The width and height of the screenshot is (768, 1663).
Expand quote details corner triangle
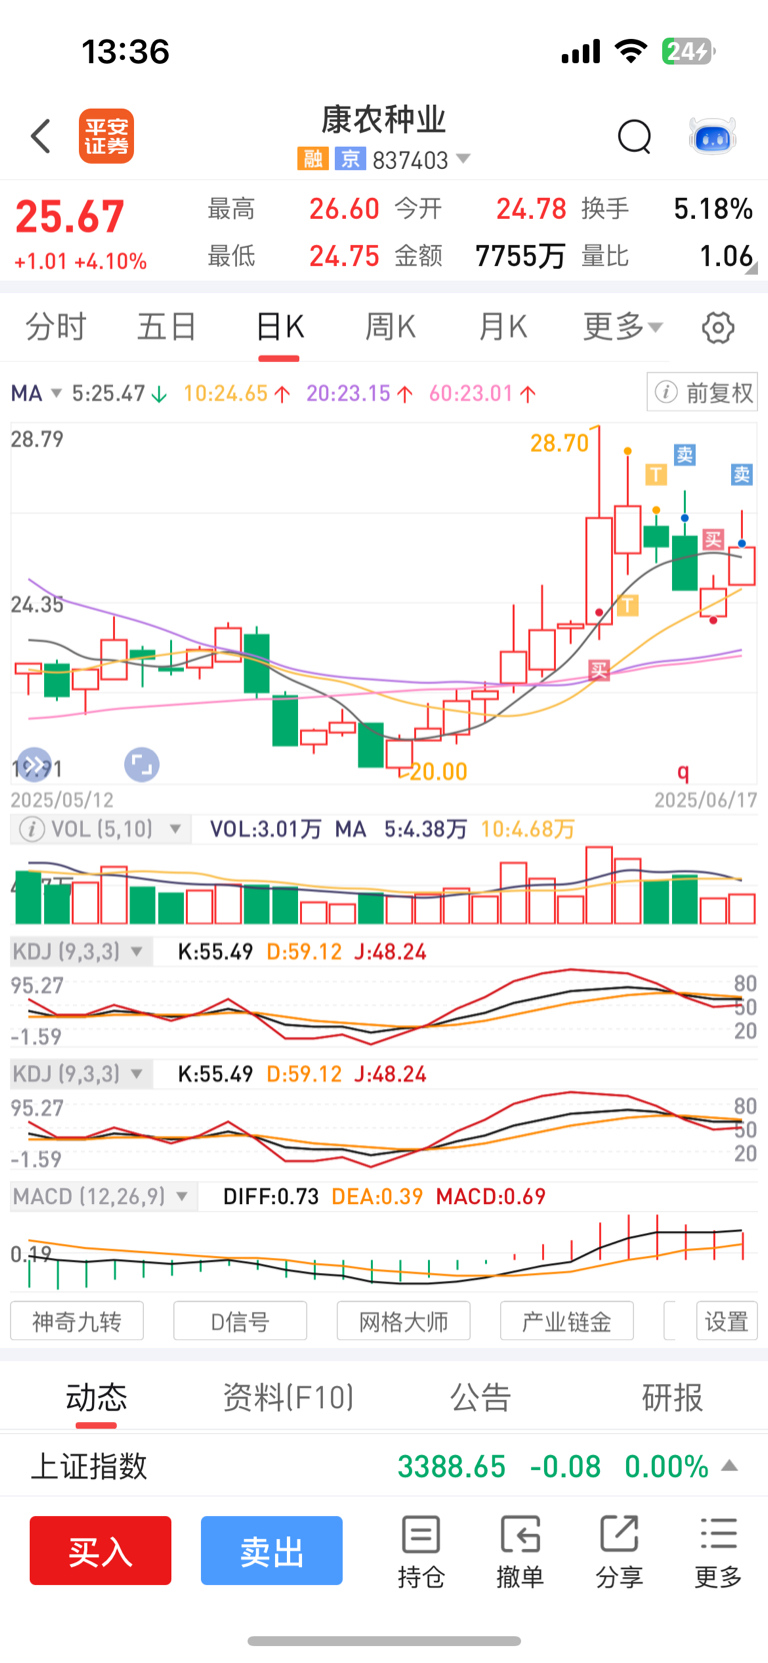751,268
